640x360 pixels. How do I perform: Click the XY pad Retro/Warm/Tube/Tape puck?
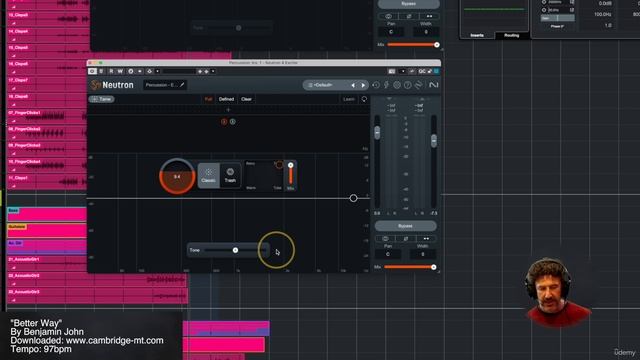point(279,165)
